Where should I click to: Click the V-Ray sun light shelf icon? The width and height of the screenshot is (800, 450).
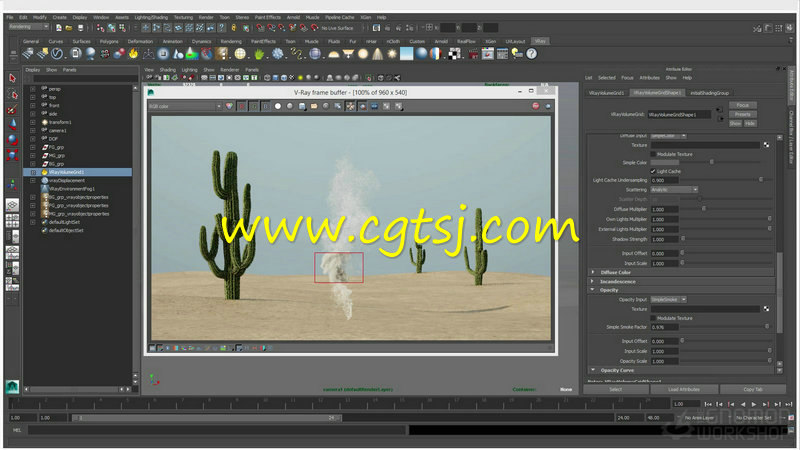[392, 54]
